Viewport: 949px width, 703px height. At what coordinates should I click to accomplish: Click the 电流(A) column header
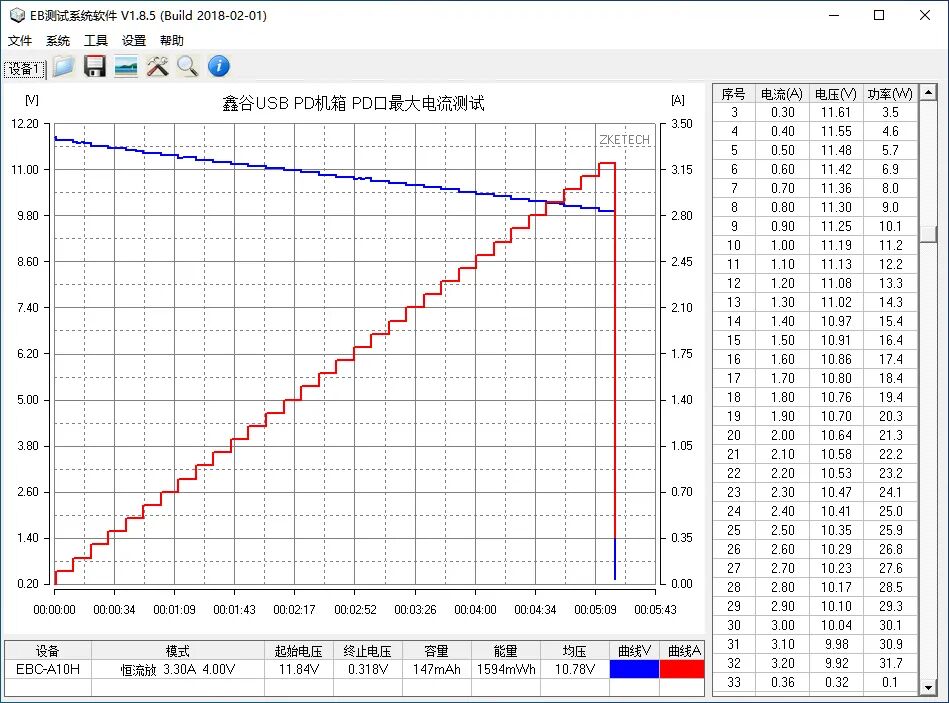(782, 94)
